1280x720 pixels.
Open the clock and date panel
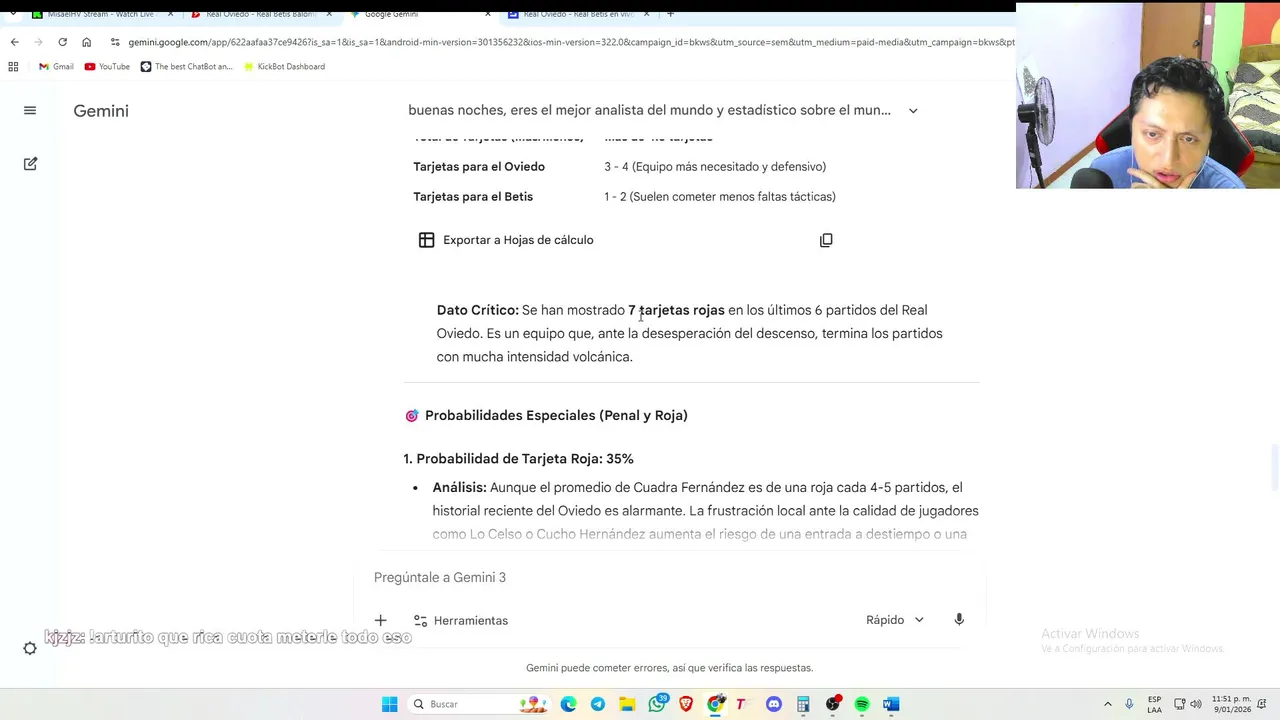click(x=1230, y=704)
